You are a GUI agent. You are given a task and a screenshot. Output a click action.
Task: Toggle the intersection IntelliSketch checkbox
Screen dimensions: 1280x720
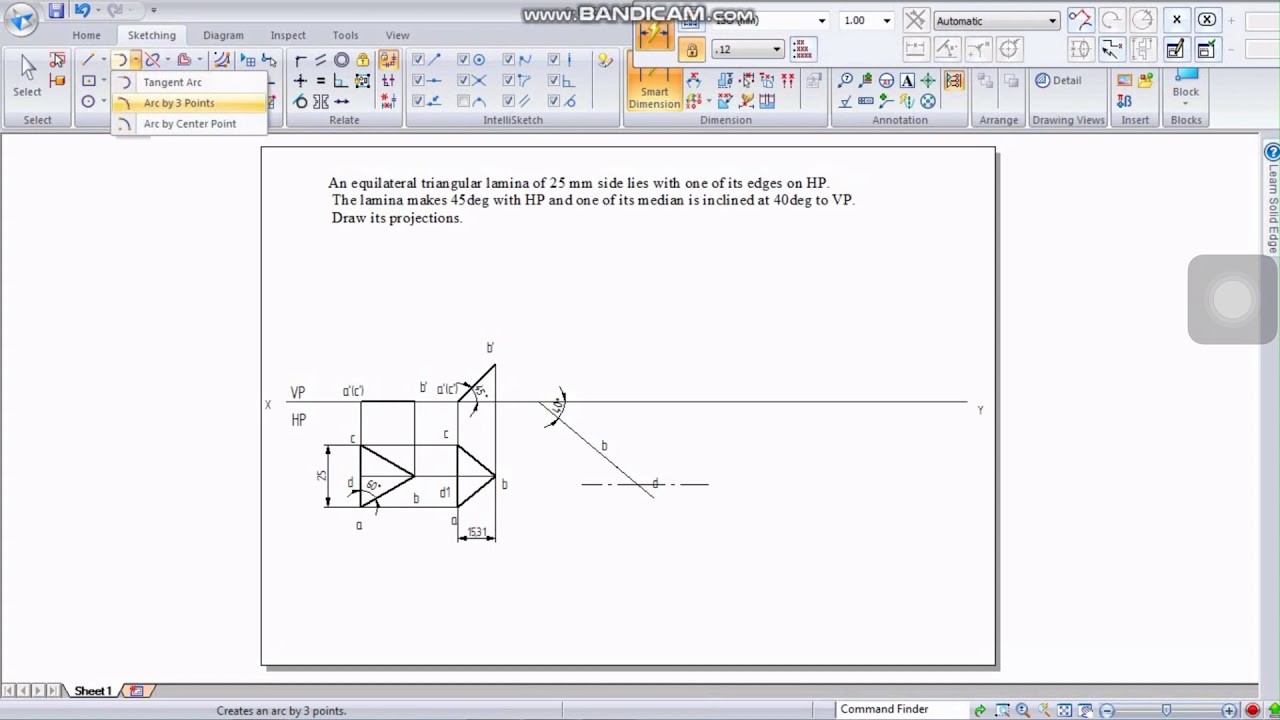[463, 80]
